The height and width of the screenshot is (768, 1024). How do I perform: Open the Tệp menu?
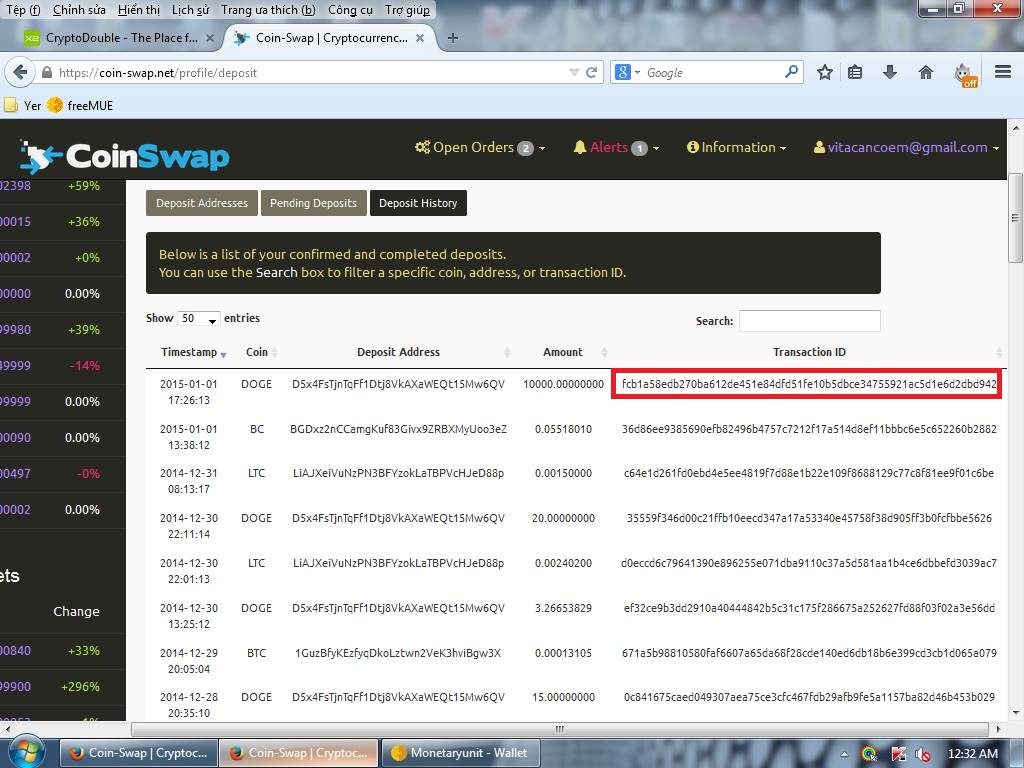[x=23, y=10]
